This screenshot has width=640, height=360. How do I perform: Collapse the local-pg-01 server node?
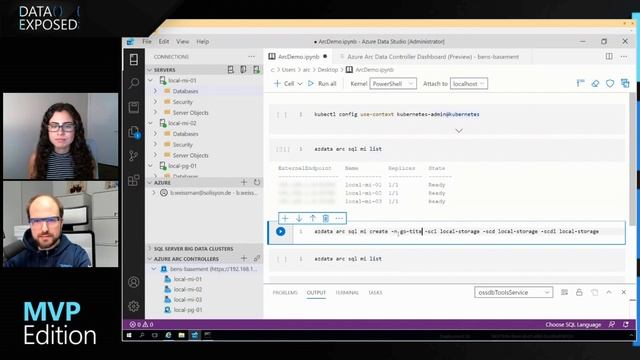click(151, 166)
